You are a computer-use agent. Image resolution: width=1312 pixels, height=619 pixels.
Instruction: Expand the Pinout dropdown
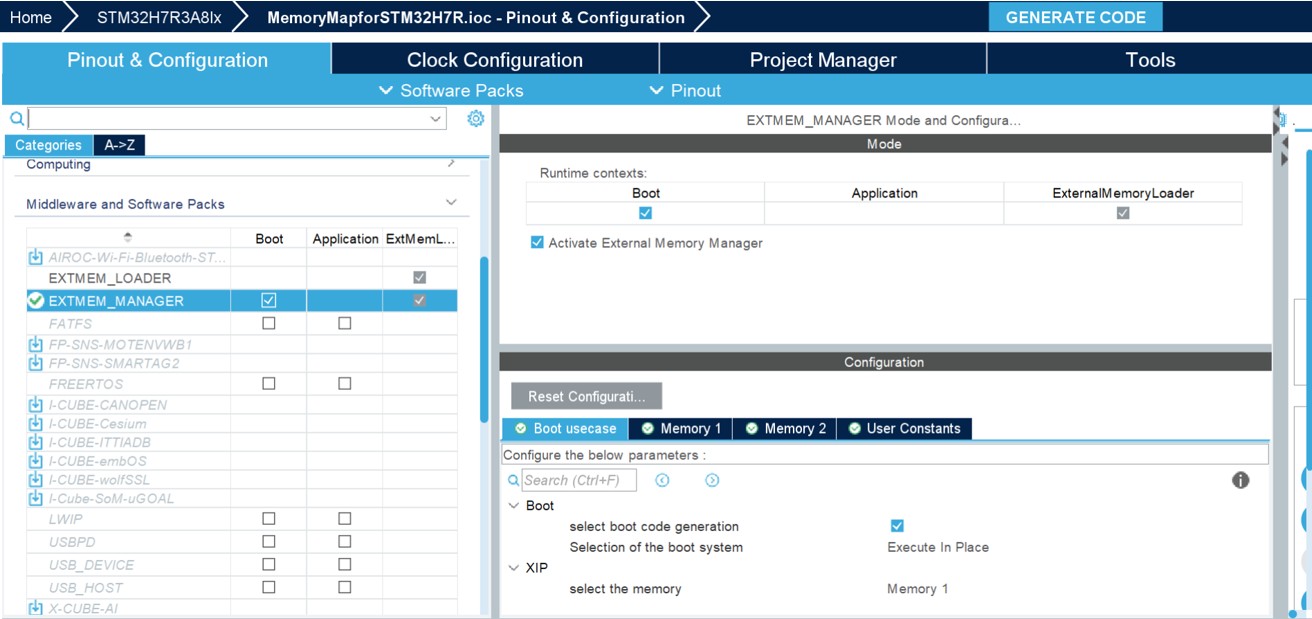[x=685, y=90]
